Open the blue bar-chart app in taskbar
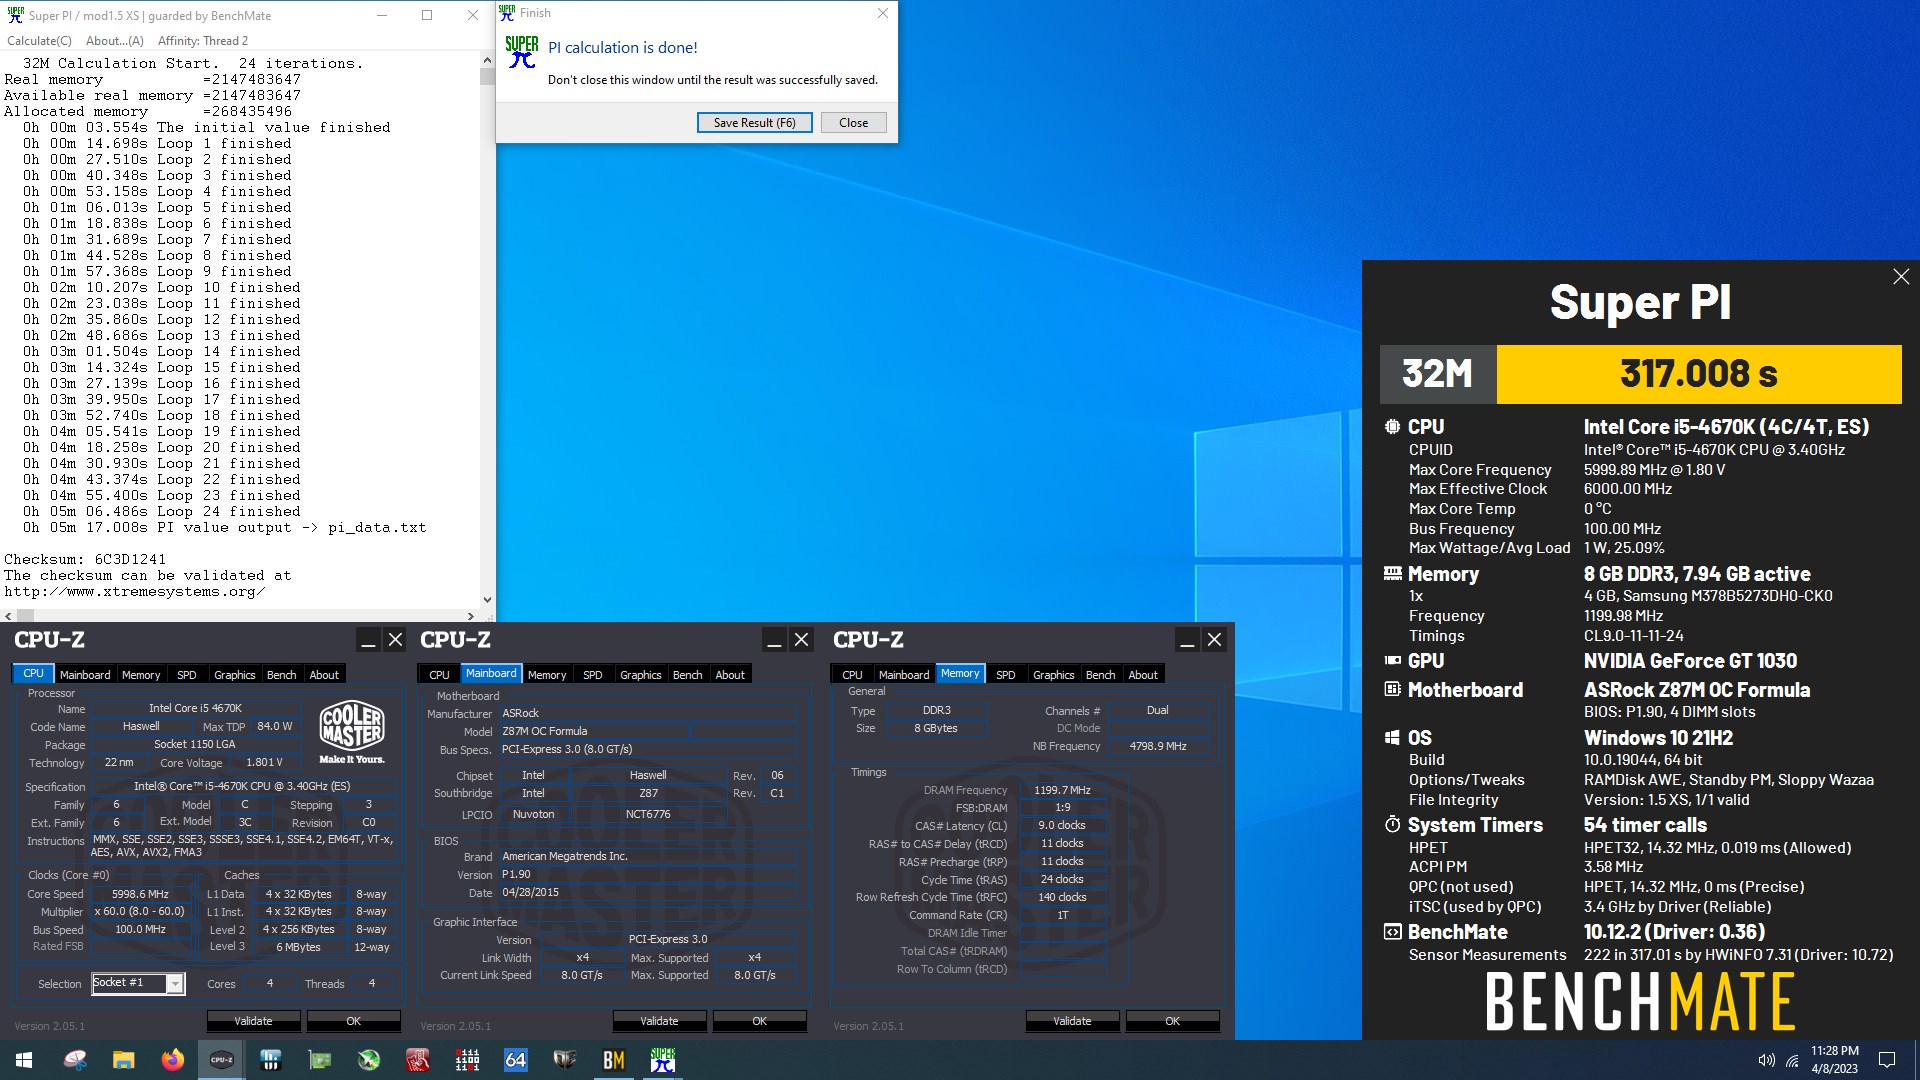Screen dimensions: 1920x1080 [270, 1060]
